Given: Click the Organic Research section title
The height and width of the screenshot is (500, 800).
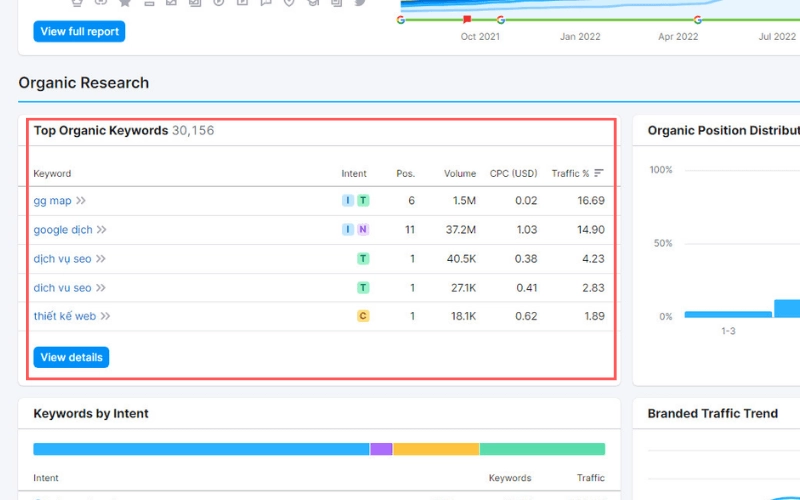Looking at the screenshot, I should point(84,83).
